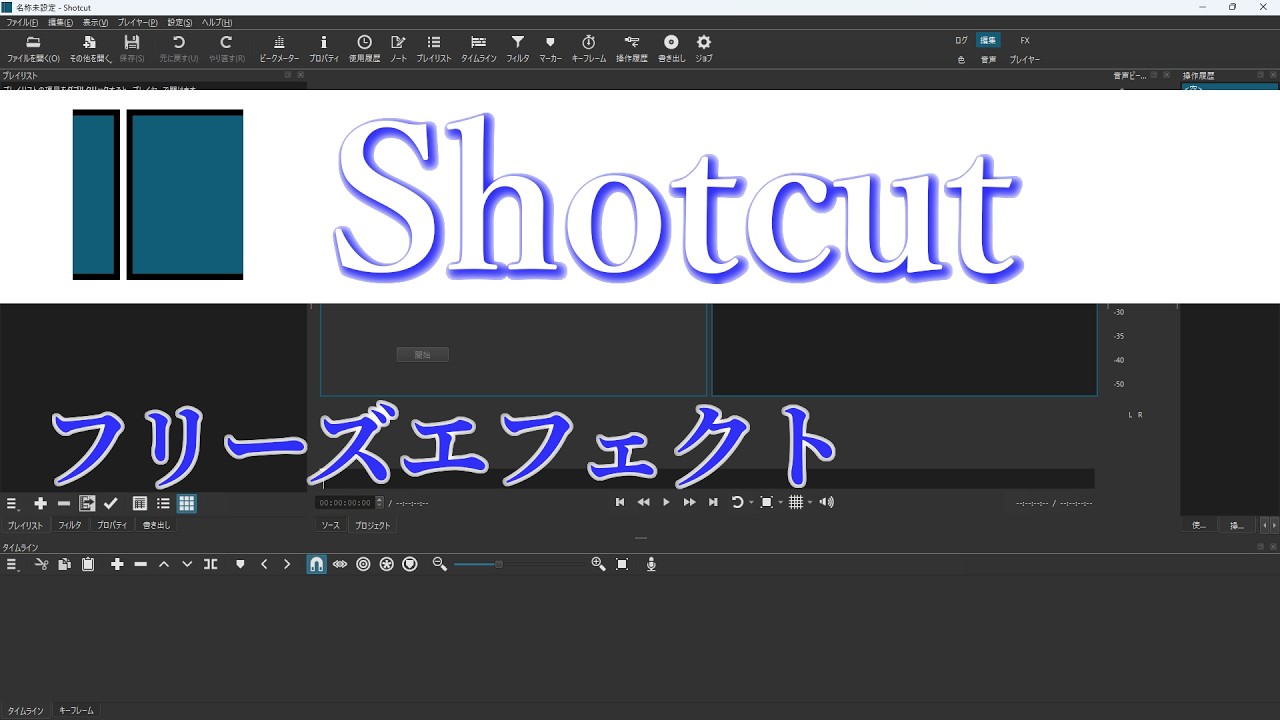1280x720 pixels.
Task: Toggle ripple trim and drop mode
Action: 363,564
